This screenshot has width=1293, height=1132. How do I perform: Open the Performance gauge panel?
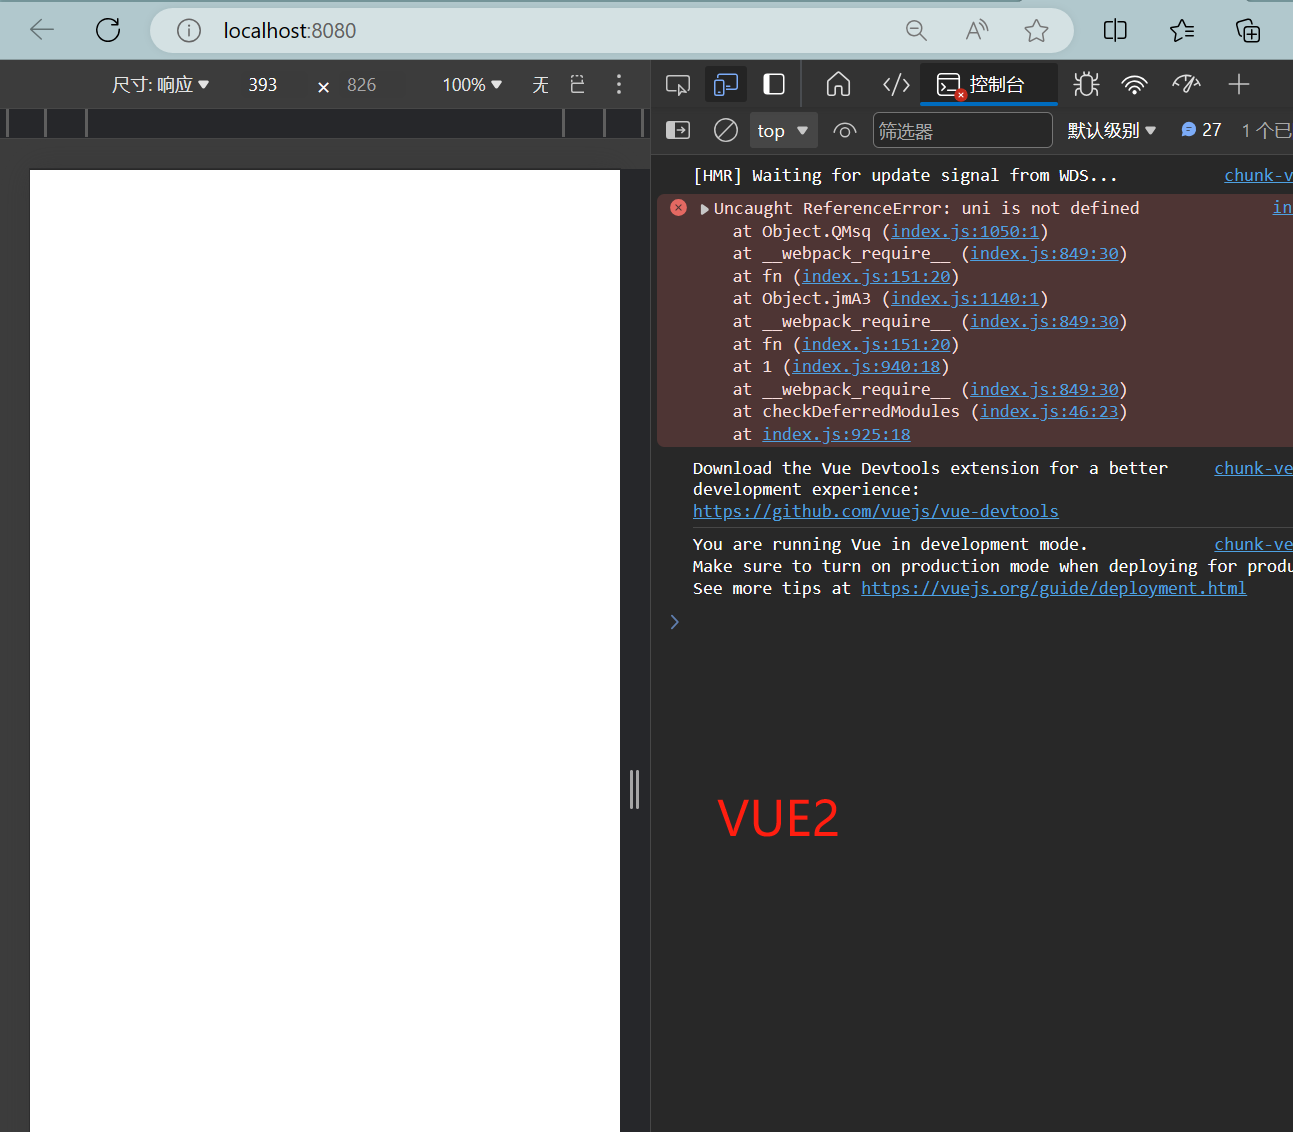[1186, 85]
